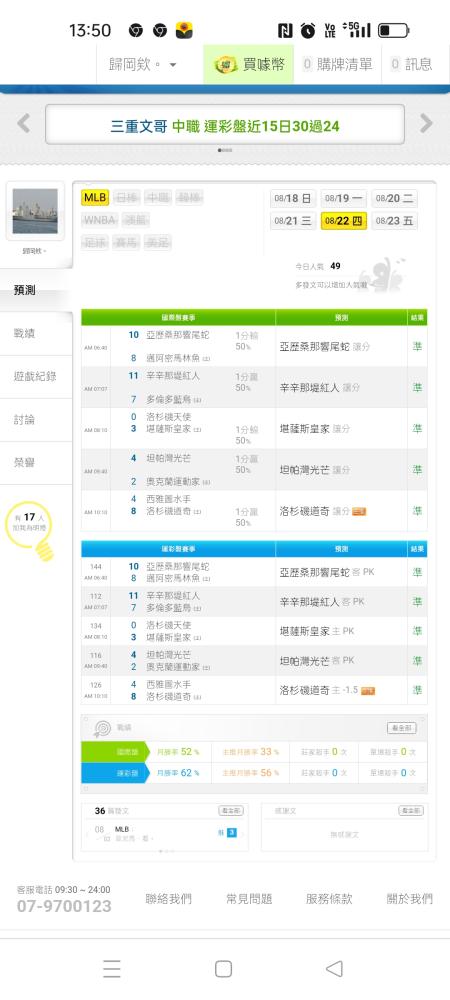Select the 足球 league filter

pos(95,242)
